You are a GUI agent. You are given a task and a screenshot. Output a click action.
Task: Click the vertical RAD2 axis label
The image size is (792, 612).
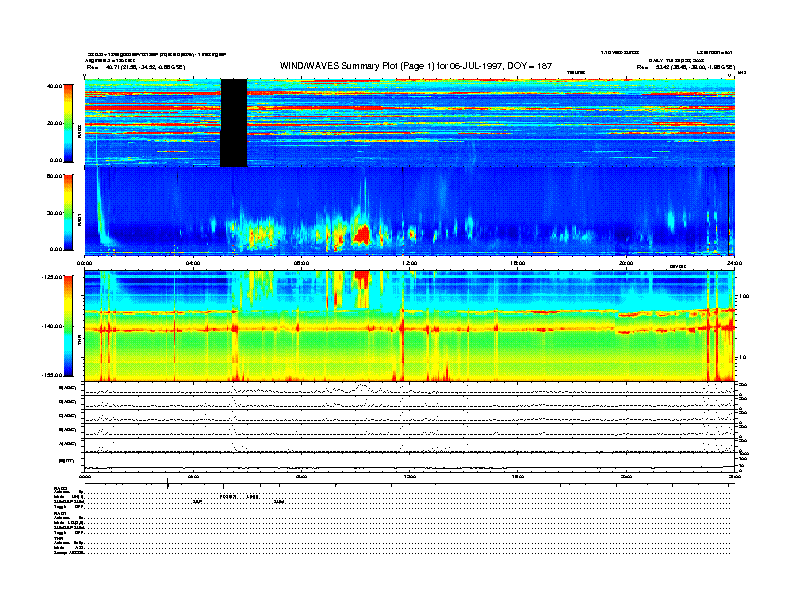point(79,132)
